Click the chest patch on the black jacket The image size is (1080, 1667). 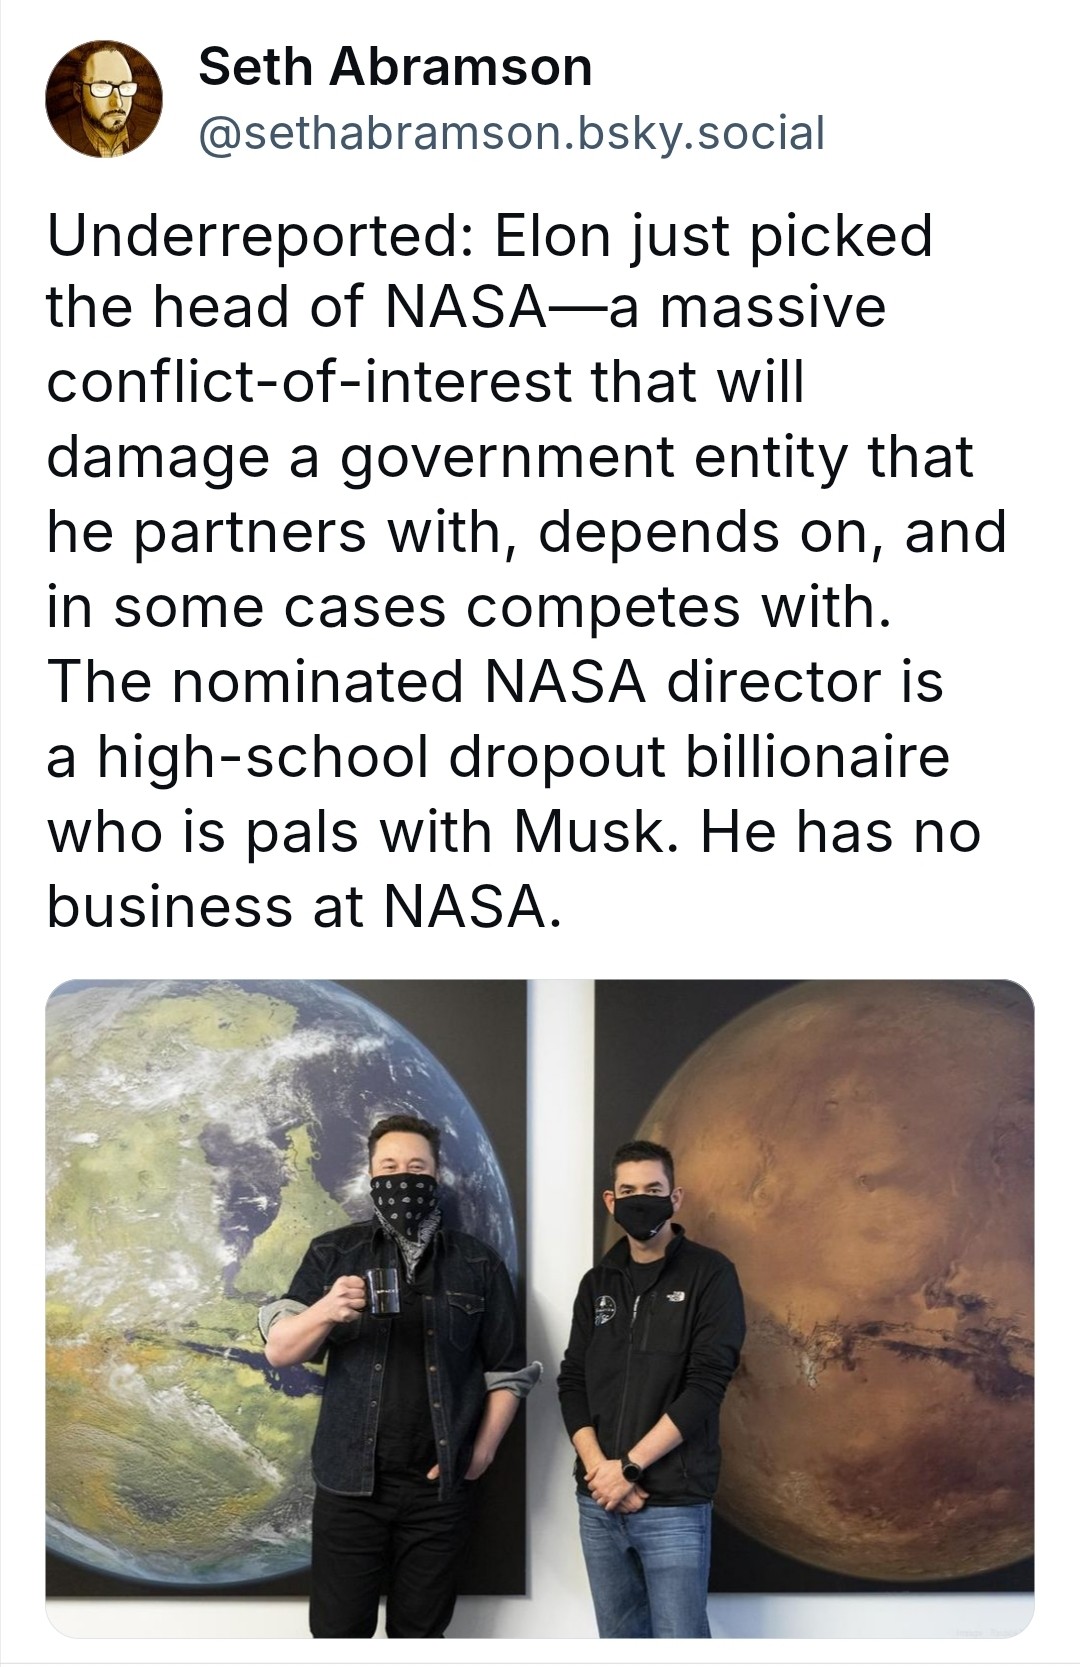[x=603, y=1311]
